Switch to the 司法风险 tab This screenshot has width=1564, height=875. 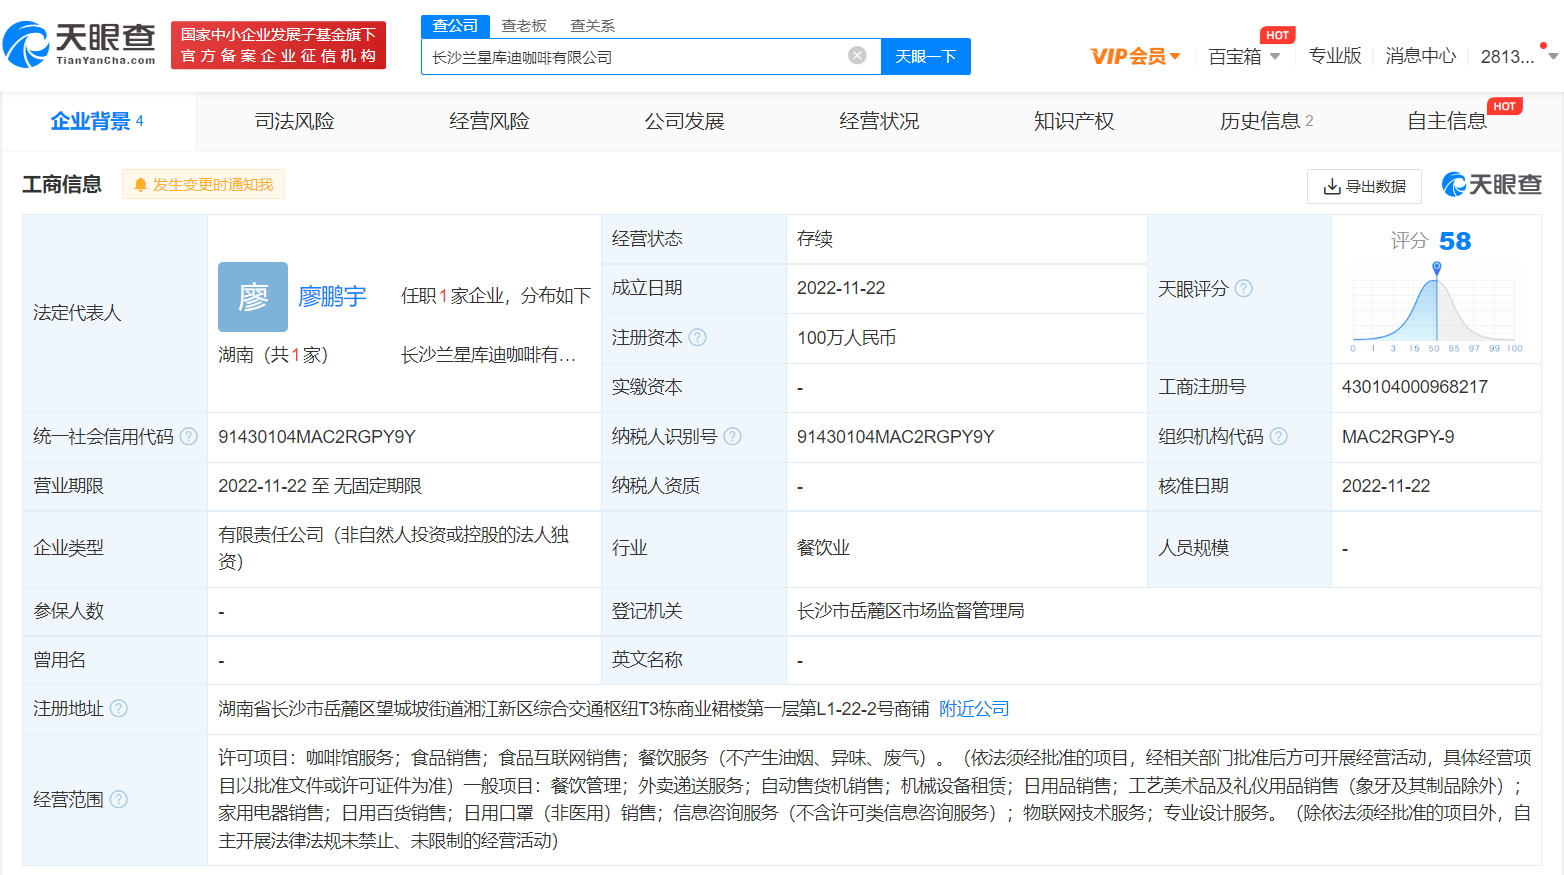[294, 122]
